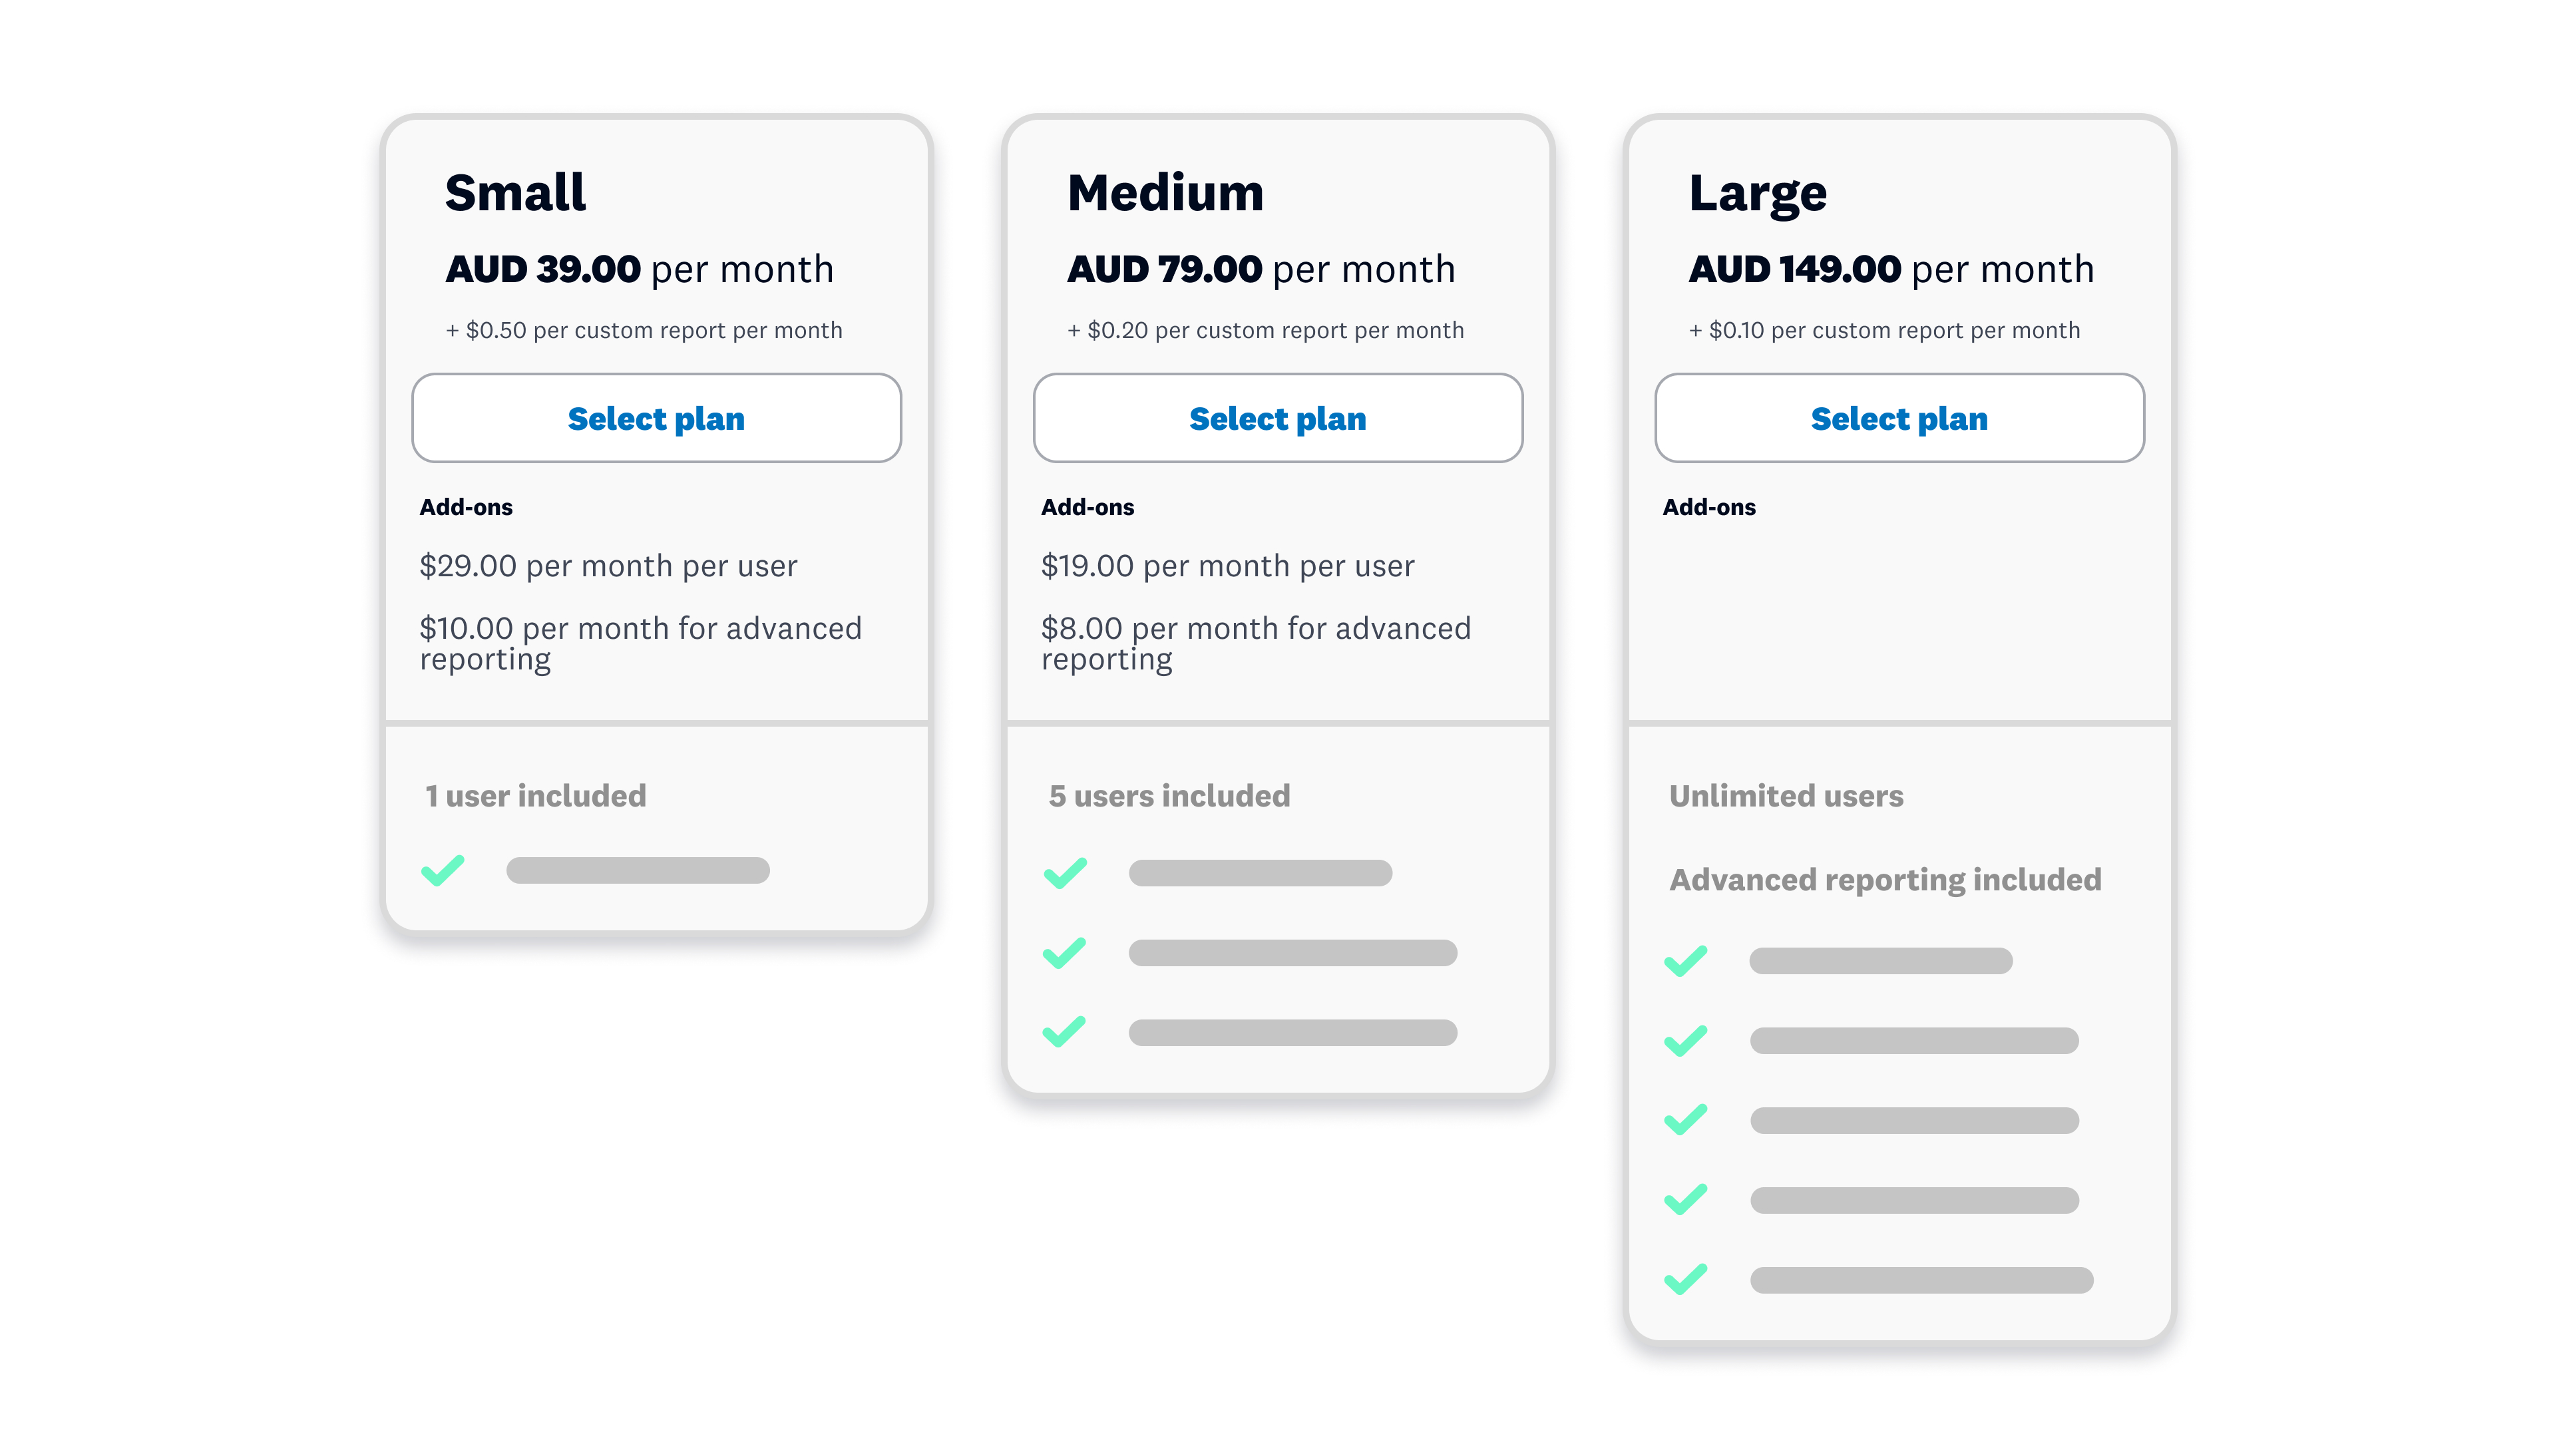Click the green checkmark in the Small plan

tap(443, 870)
